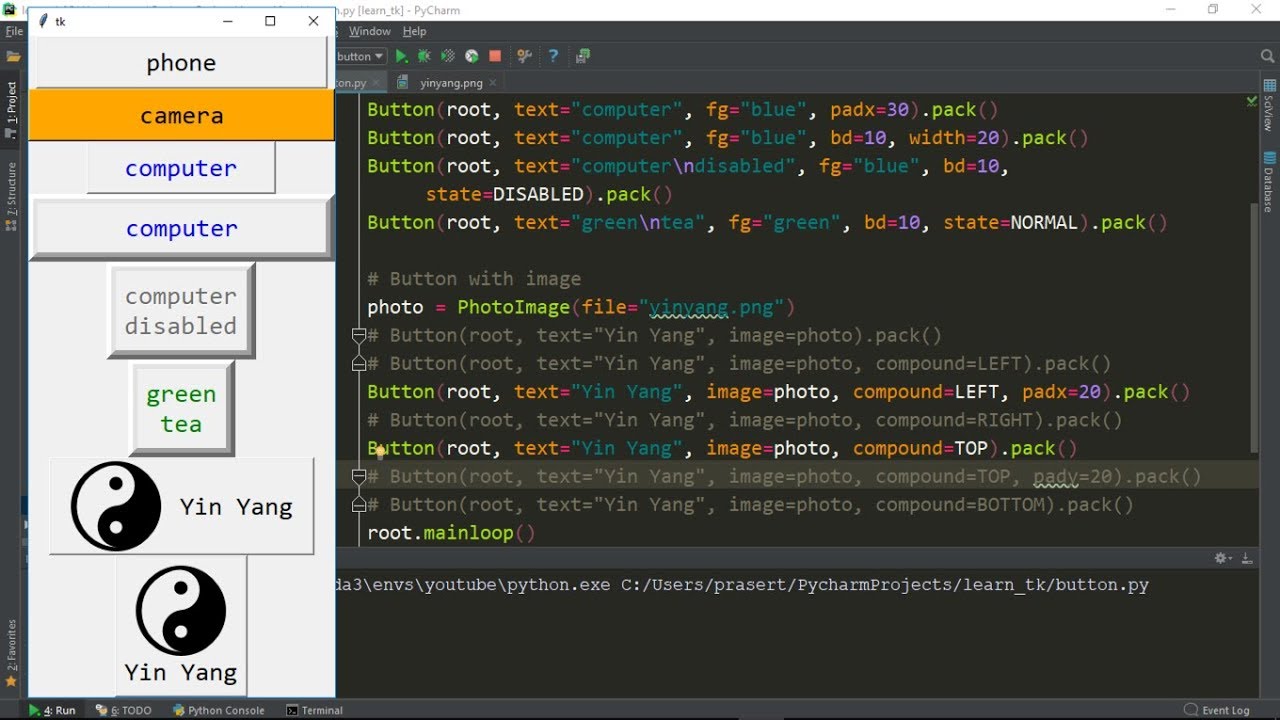1280x720 pixels.
Task: Stop the running process with red square
Action: pyautogui.click(x=495, y=57)
